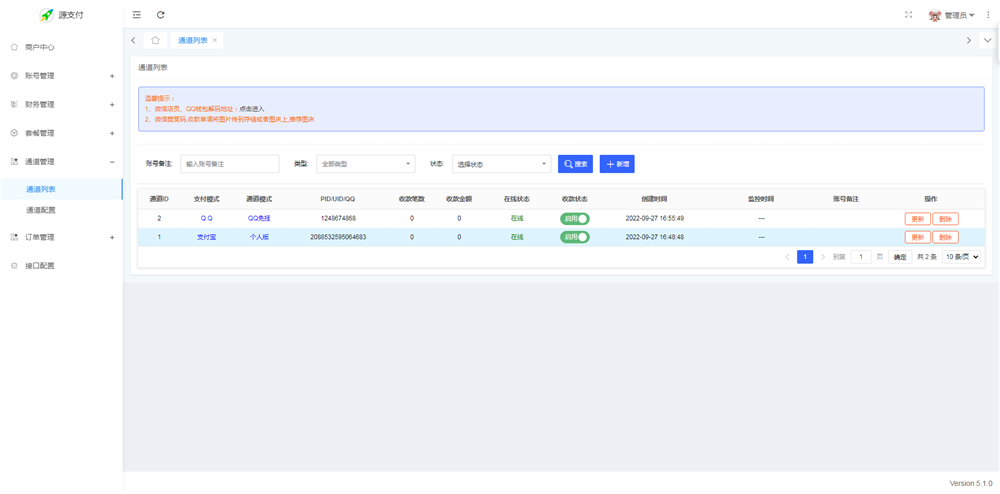Click the creation time 2022-09-27 16:55:49
This screenshot has width=1000, height=494.
point(655,219)
